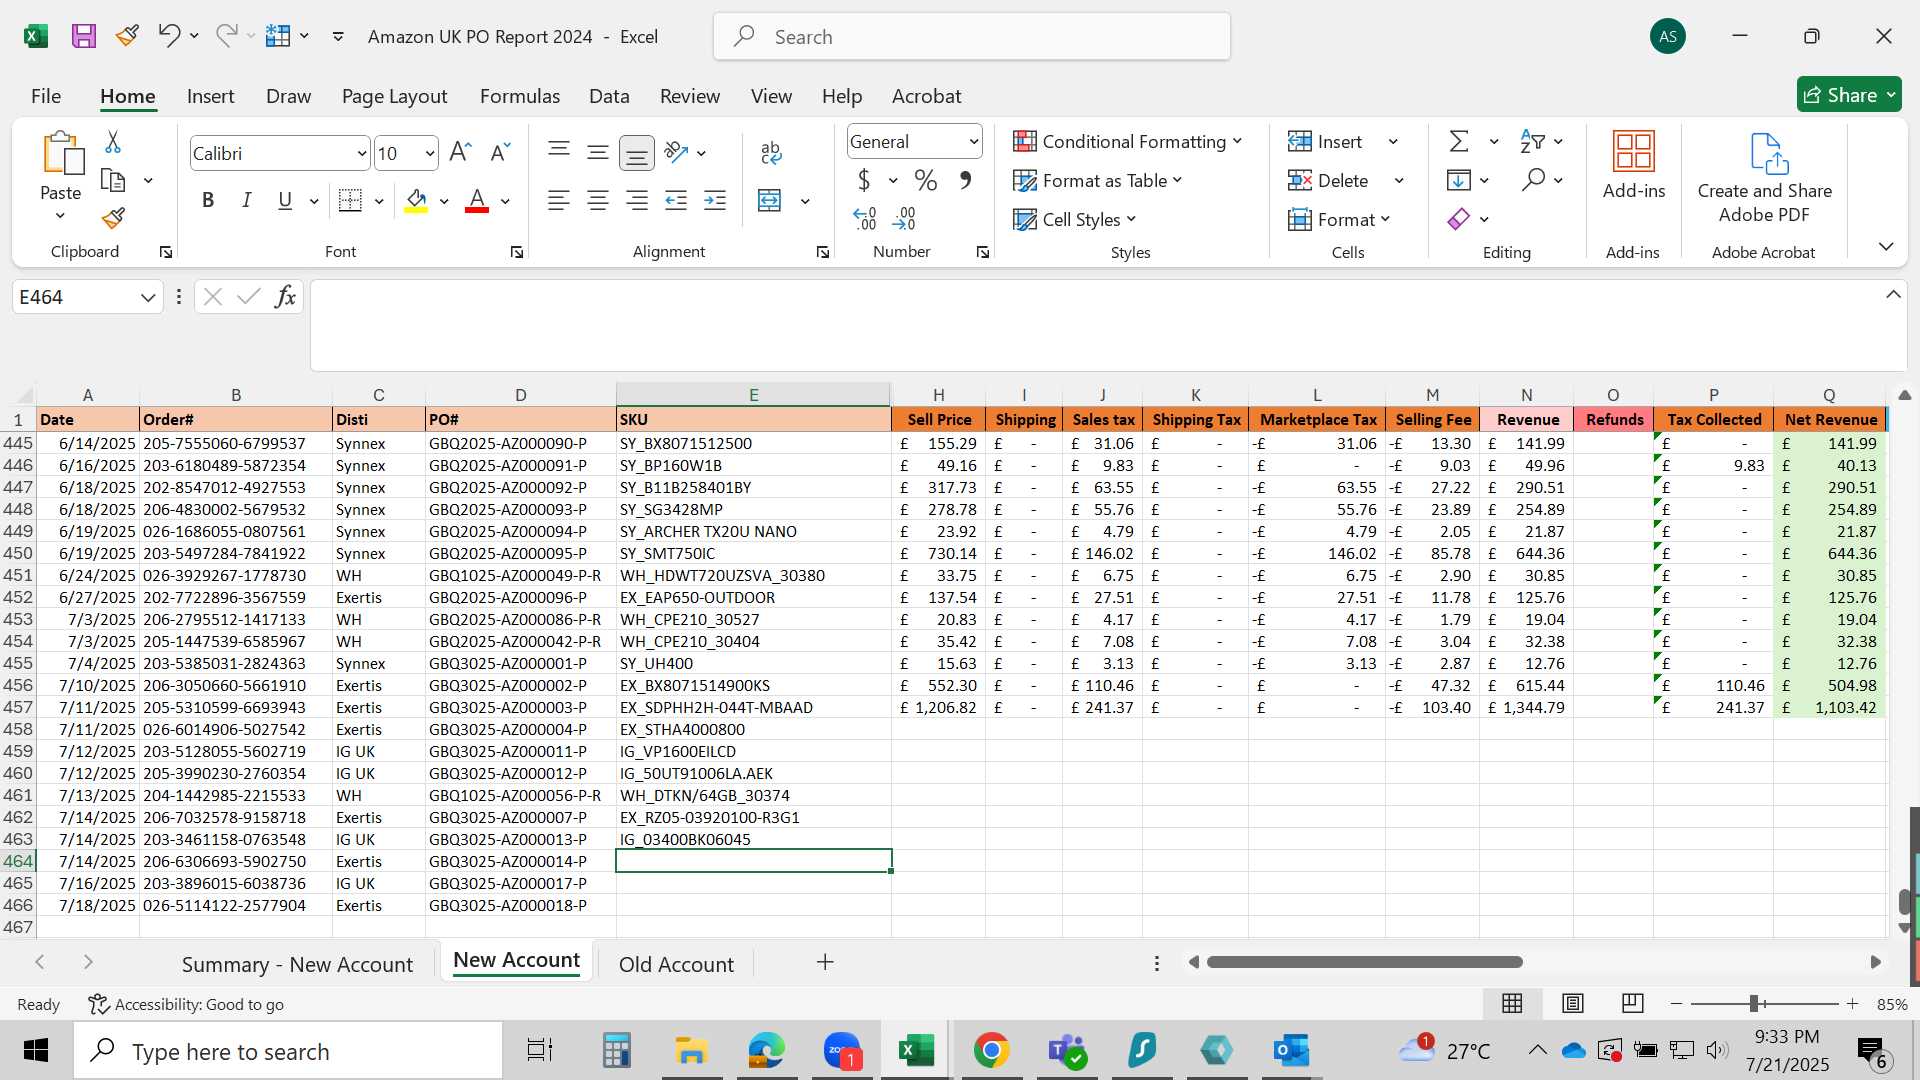Screen dimensions: 1920x1080
Task: Open Sort and Filter icon
Action: click(1532, 141)
